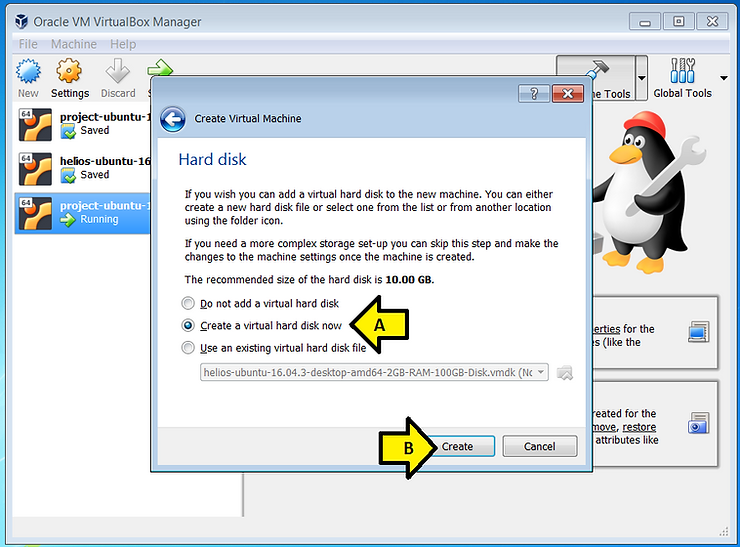Click the green Start arrow toolbar icon
Image resolution: width=740 pixels, height=547 pixels.
click(160, 67)
